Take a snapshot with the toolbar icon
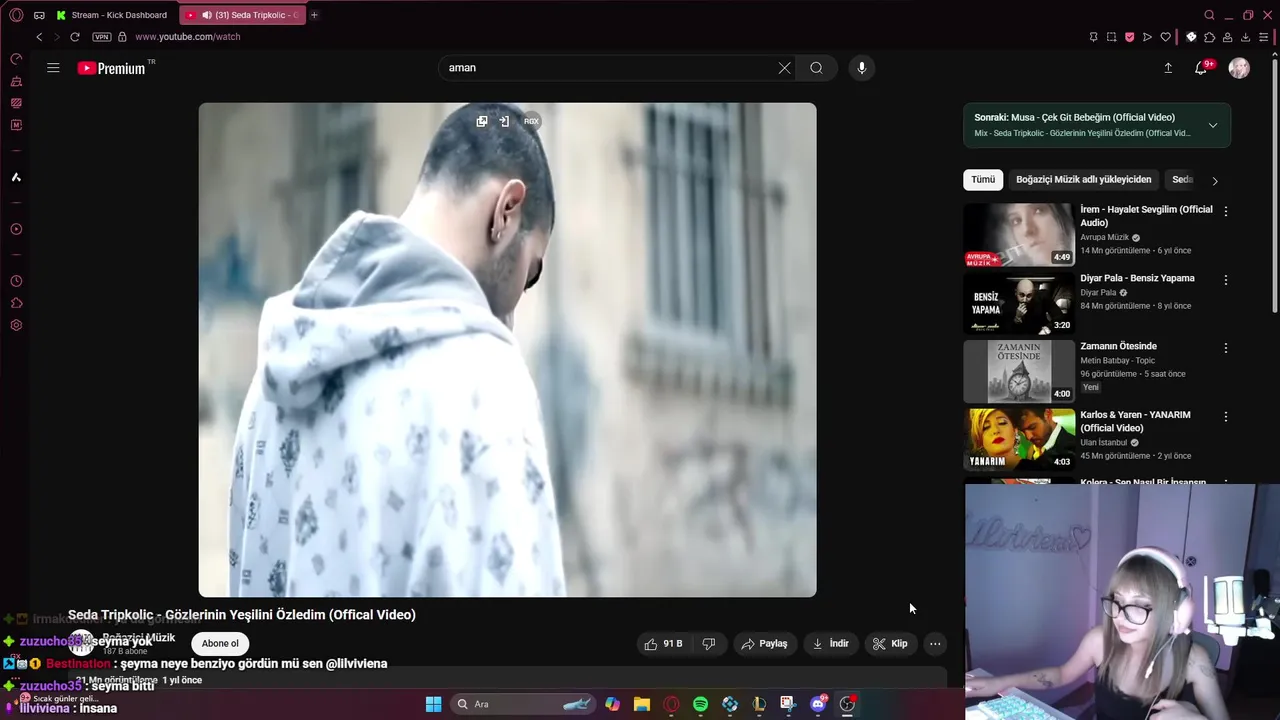Screen dimensions: 1280x720 coord(1111,37)
